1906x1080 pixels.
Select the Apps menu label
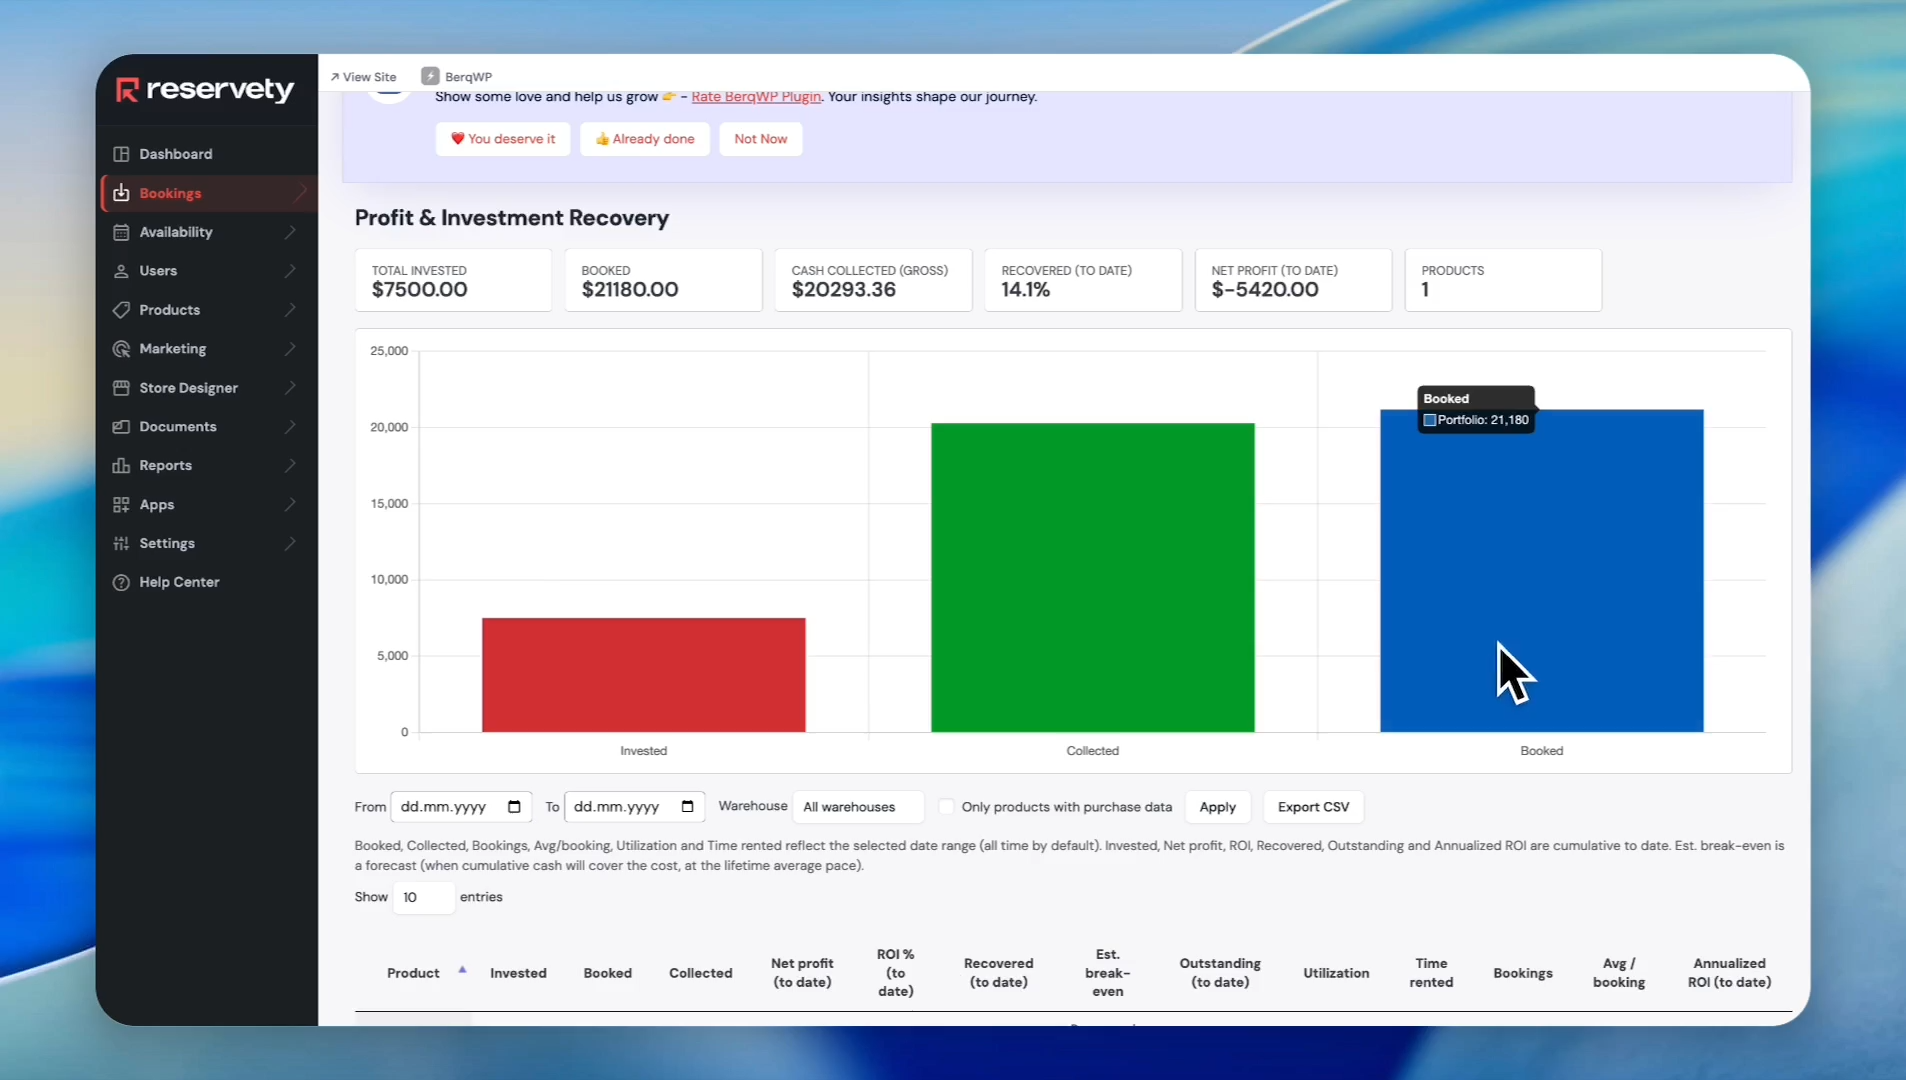[157, 505]
